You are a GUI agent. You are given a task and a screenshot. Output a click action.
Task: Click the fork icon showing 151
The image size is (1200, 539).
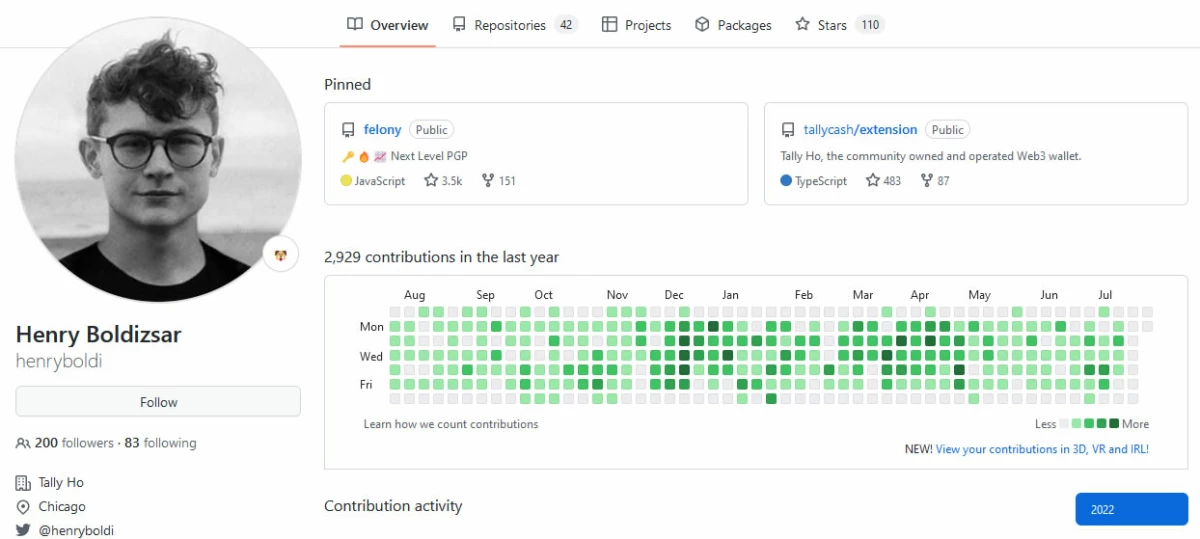[x=488, y=181]
